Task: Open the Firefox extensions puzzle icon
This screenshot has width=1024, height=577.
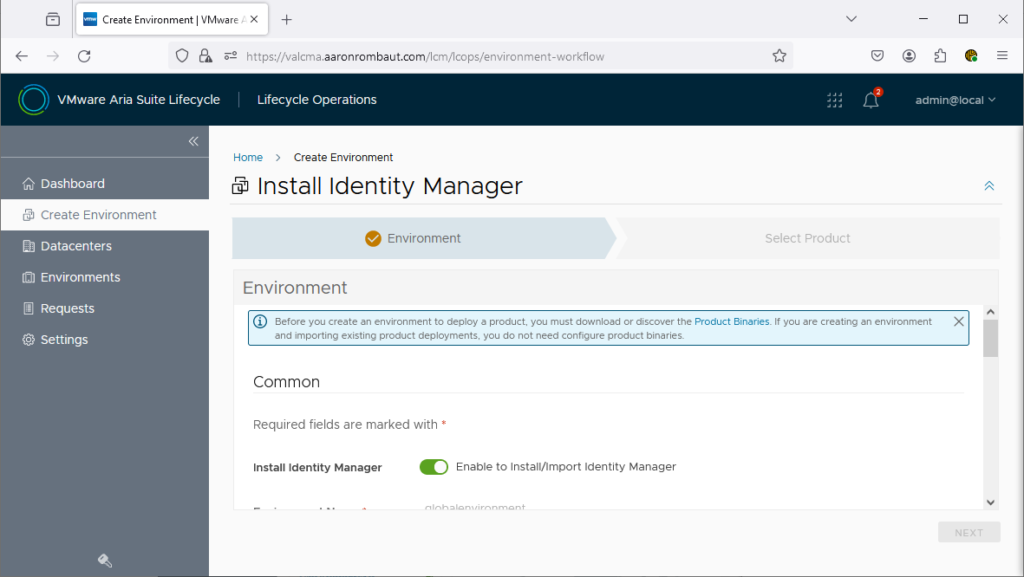Action: (x=940, y=56)
